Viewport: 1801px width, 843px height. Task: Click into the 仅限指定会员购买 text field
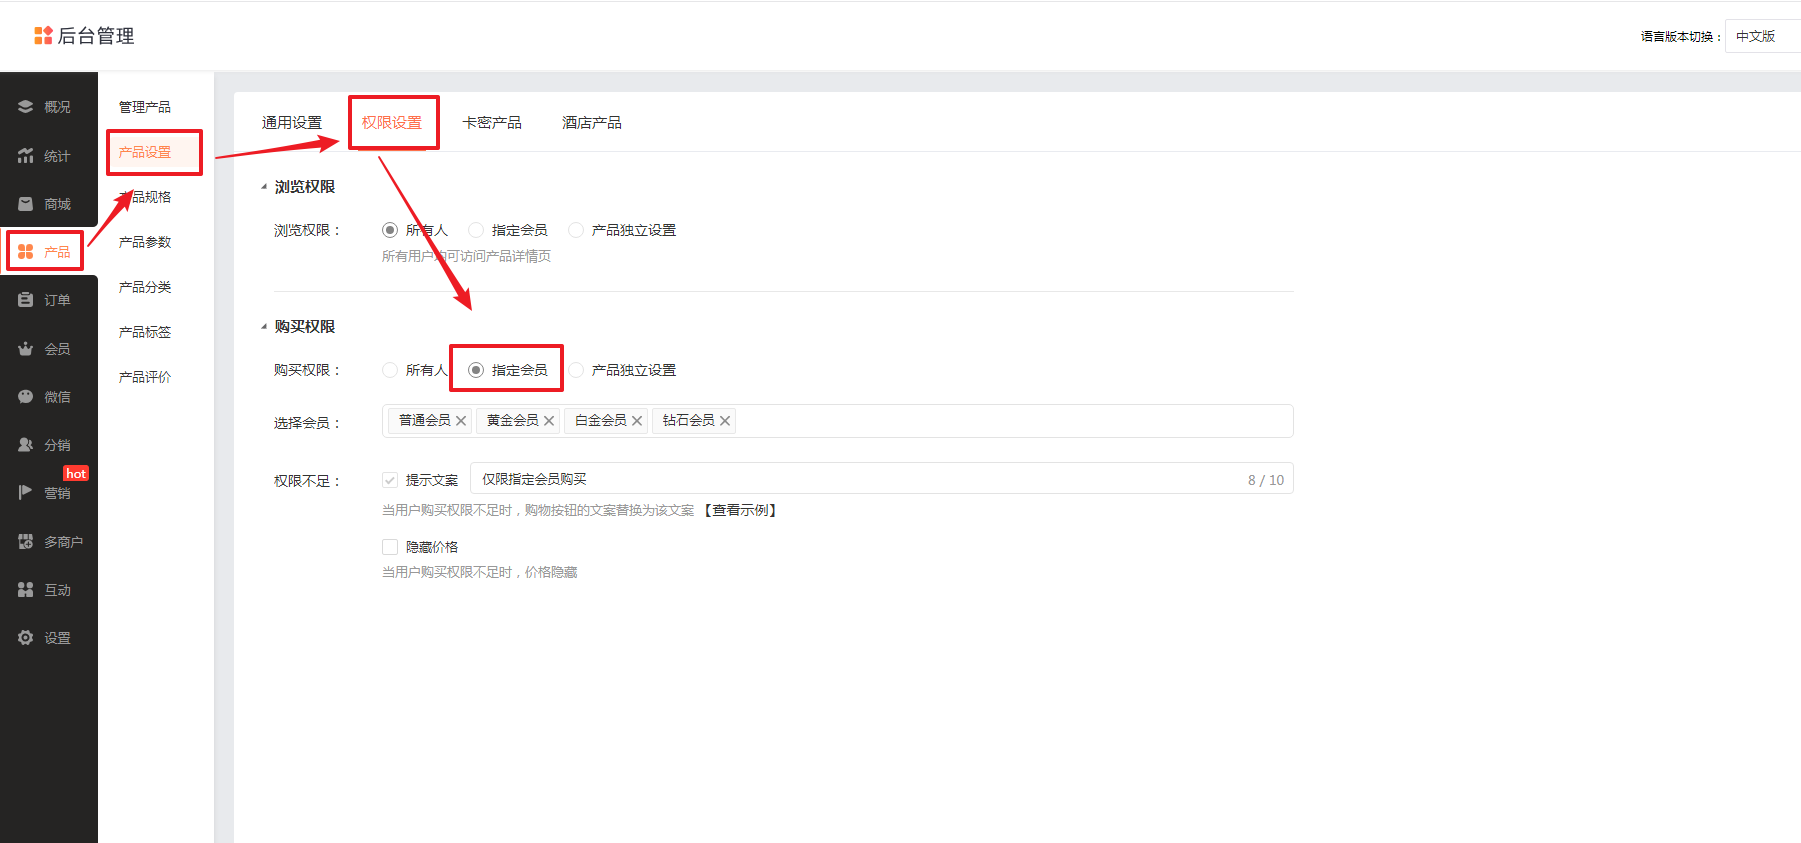click(882, 479)
